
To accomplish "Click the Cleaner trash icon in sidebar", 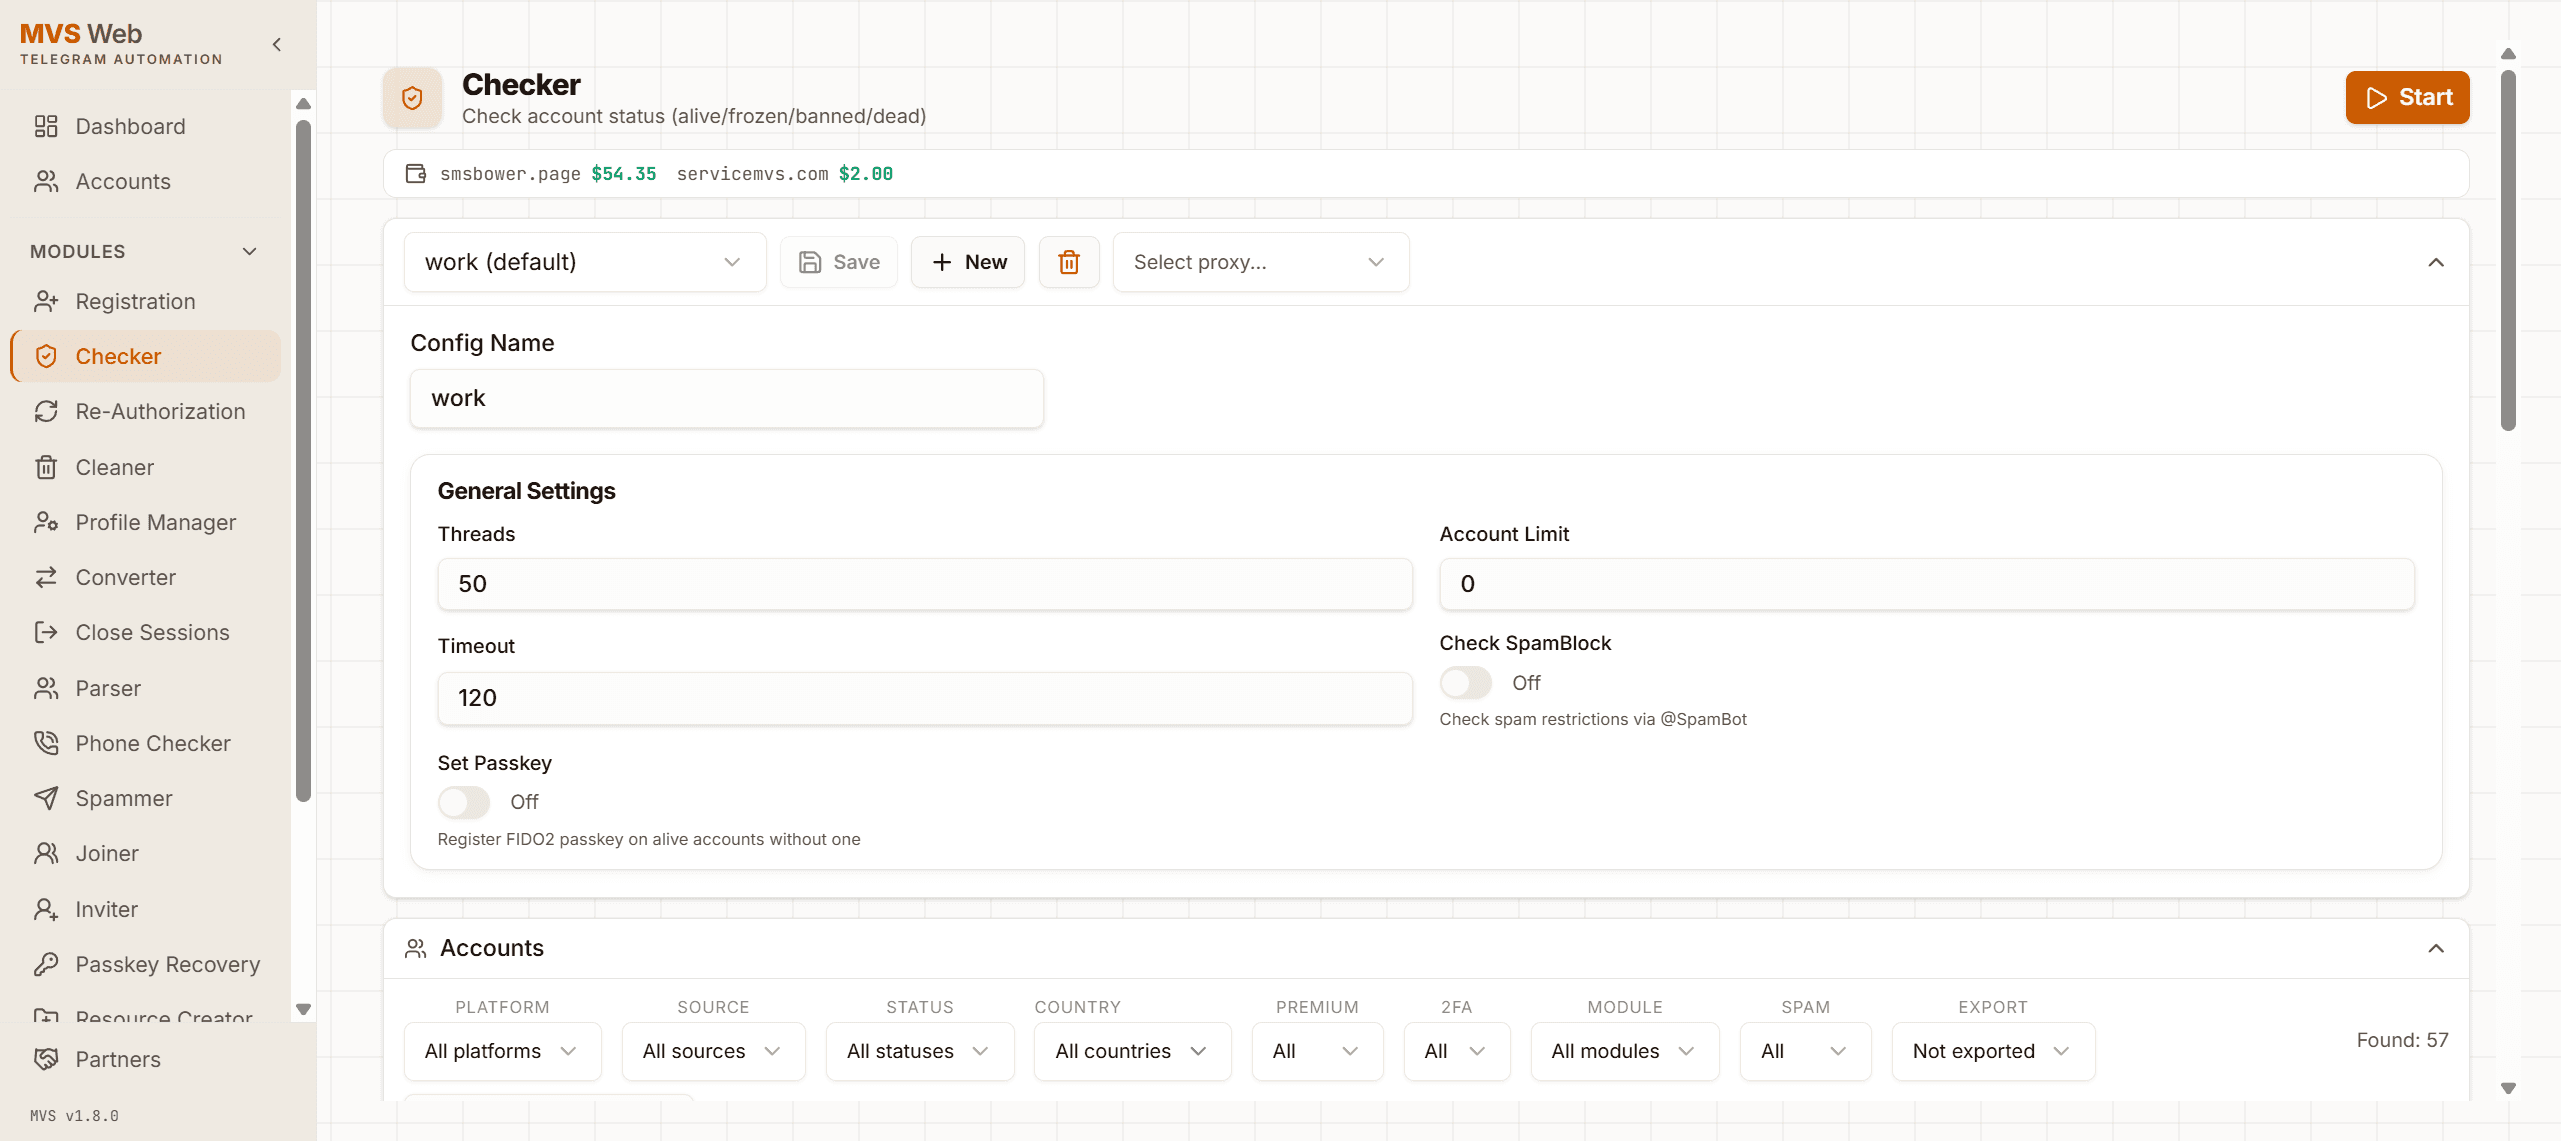I will click(46, 467).
